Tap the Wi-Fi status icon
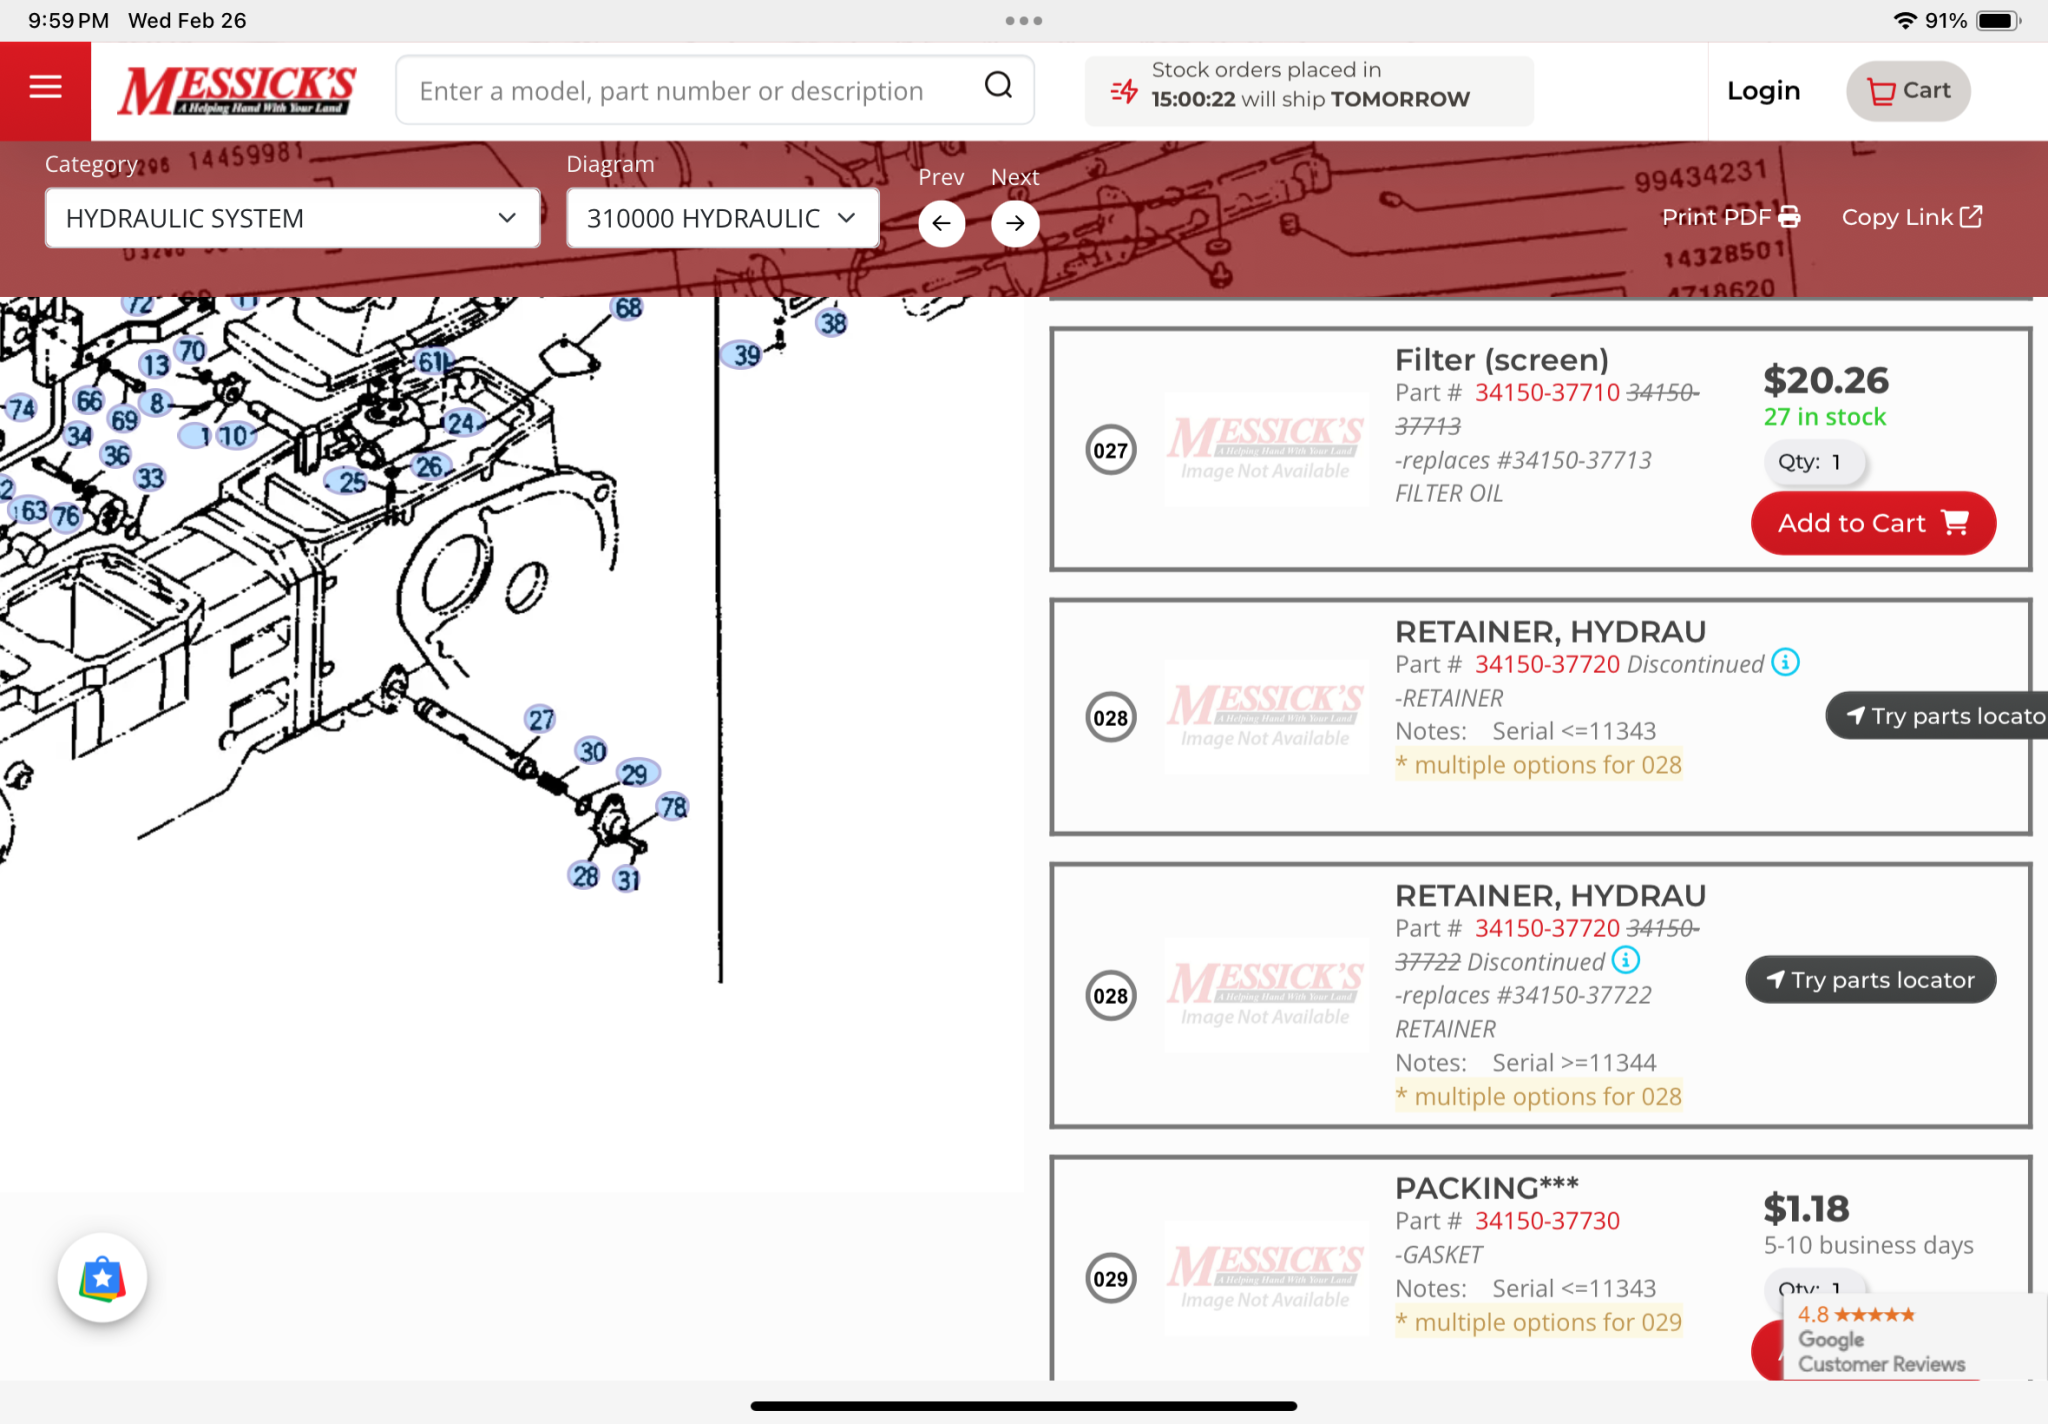The width and height of the screenshot is (2048, 1424). pos(1905,20)
